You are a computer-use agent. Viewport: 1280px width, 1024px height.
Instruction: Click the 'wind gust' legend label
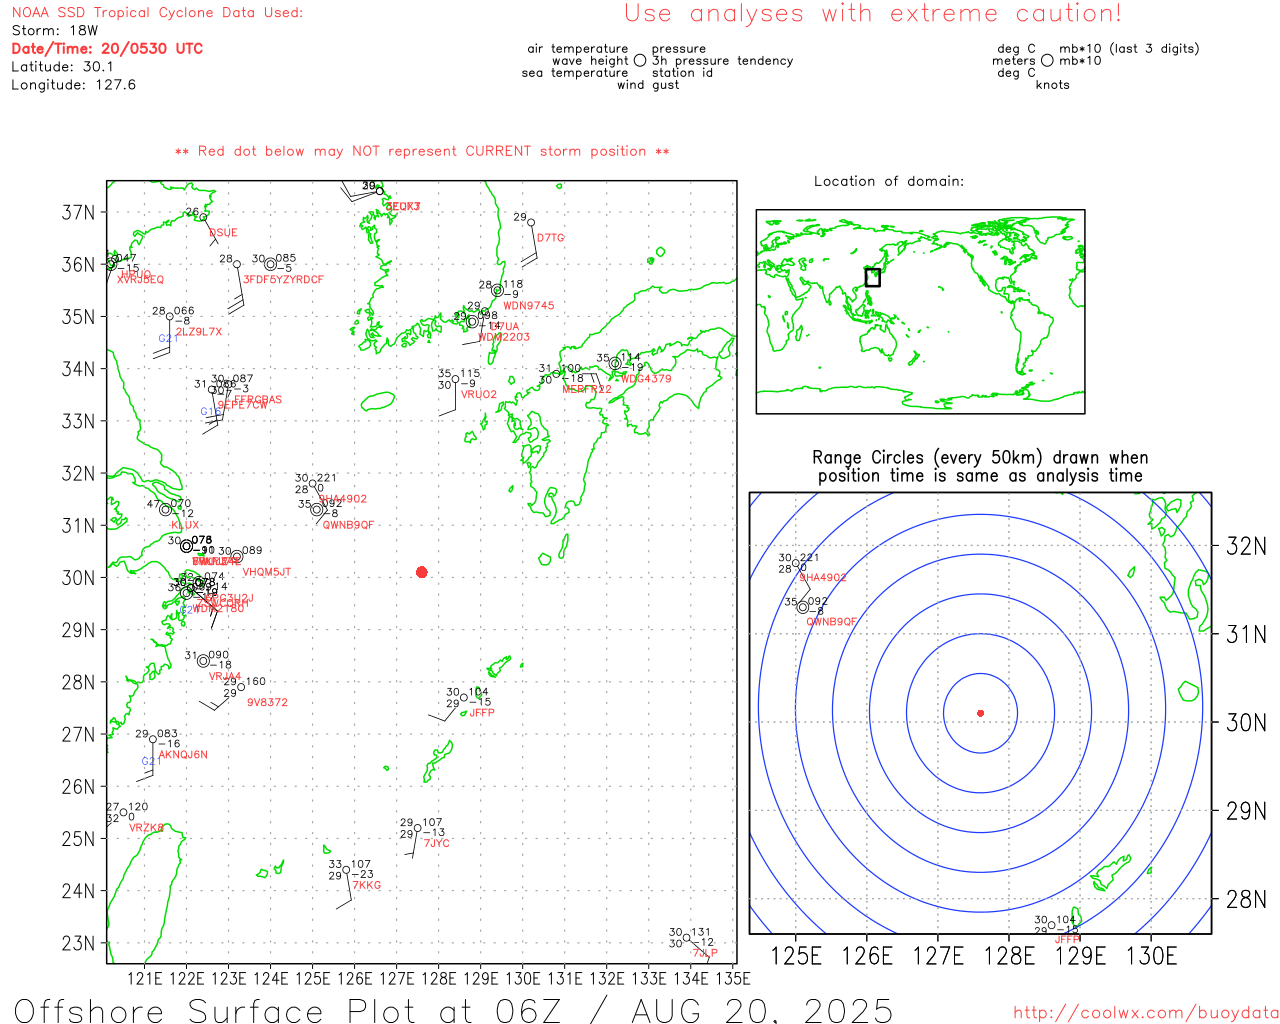(648, 85)
